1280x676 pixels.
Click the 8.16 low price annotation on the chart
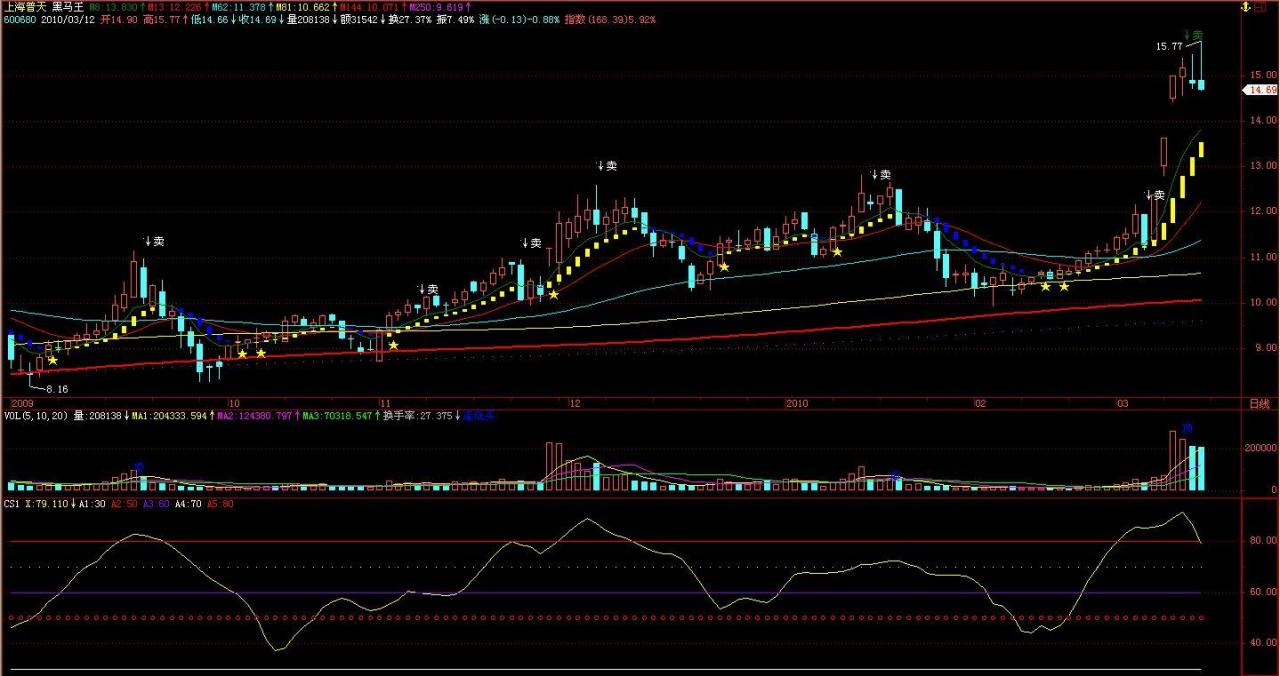[x=57, y=389]
